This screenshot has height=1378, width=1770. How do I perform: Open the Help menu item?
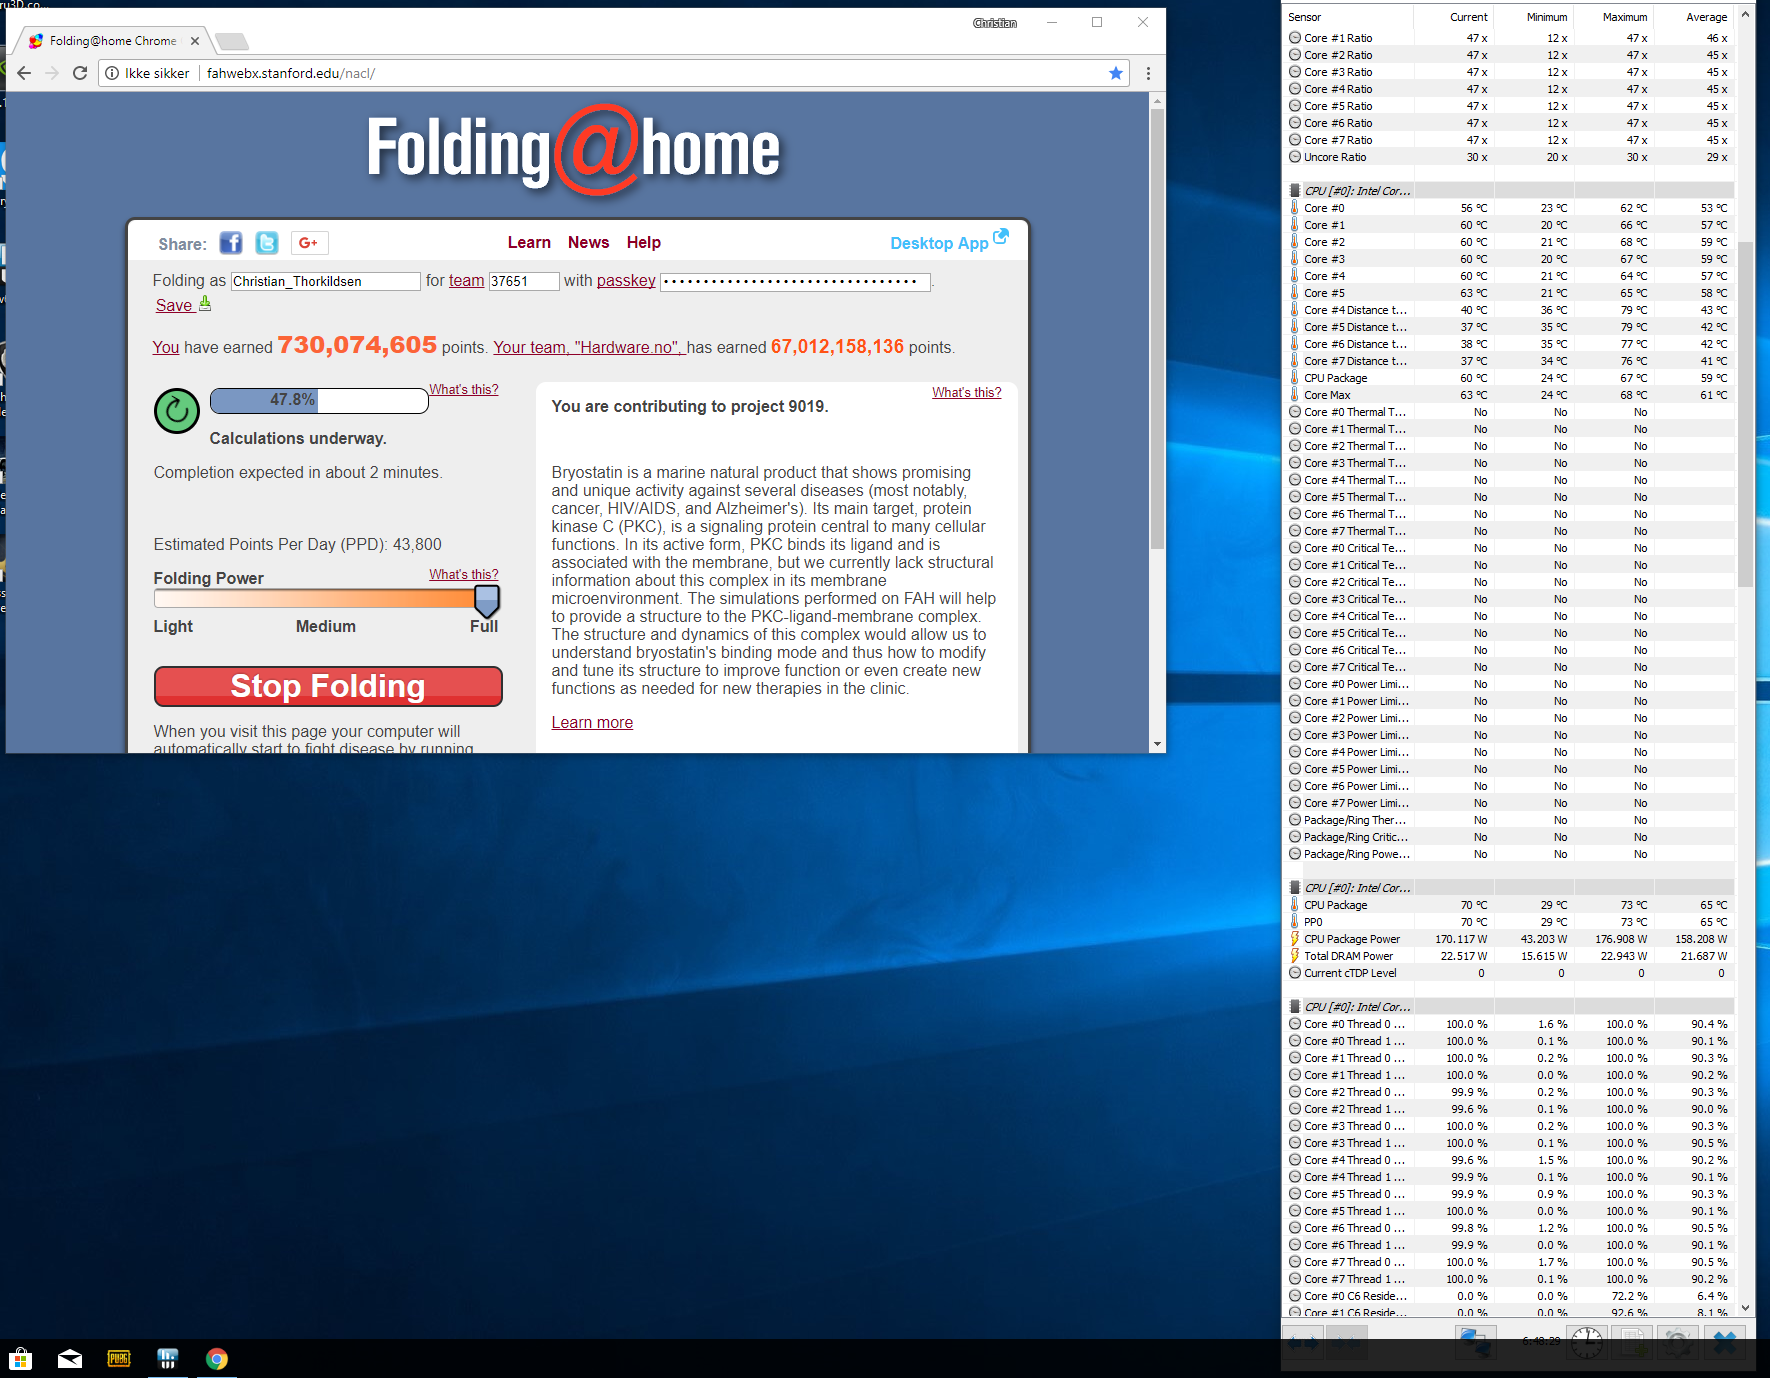coord(644,243)
